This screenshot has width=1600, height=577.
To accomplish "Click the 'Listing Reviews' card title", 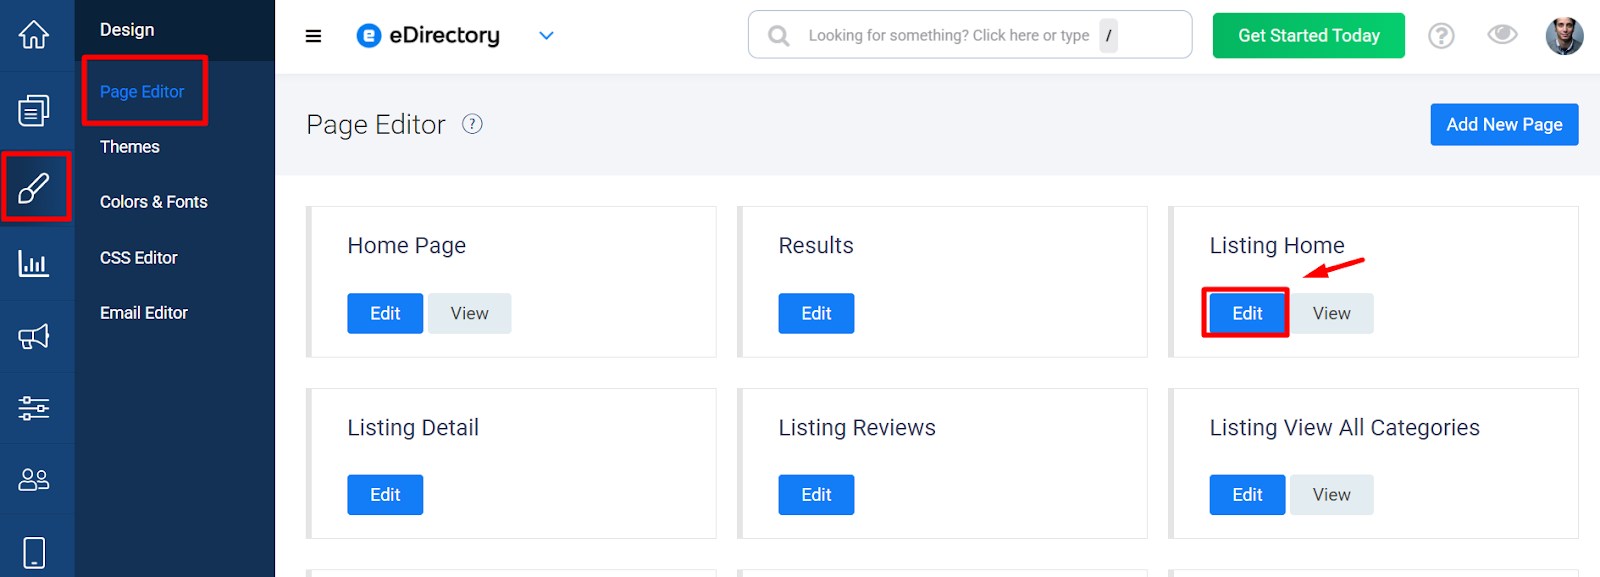I will 857,428.
